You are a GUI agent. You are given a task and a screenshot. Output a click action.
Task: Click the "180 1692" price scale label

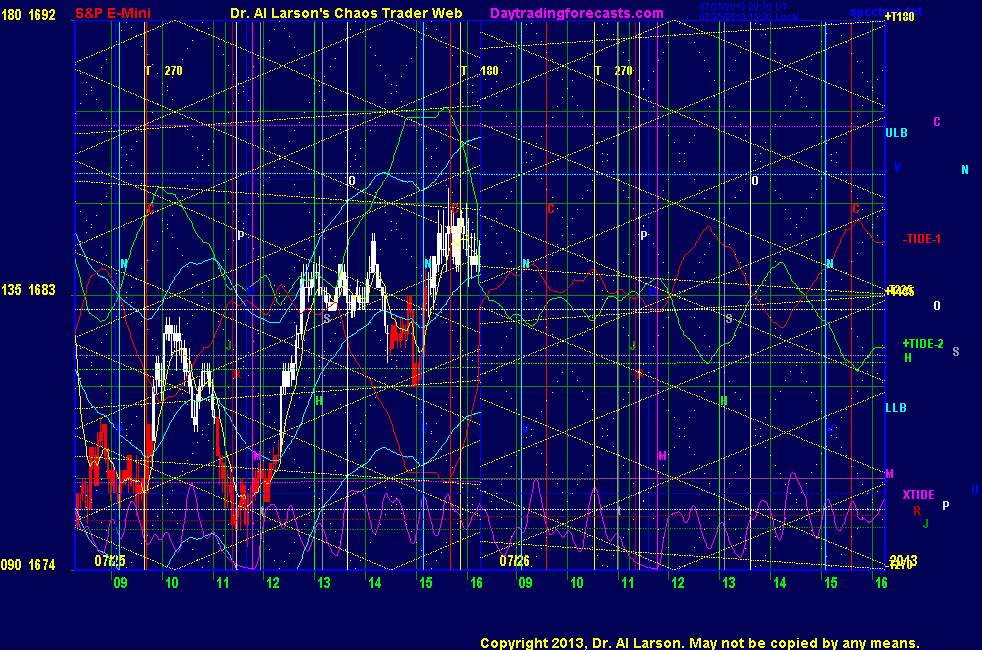28,14
